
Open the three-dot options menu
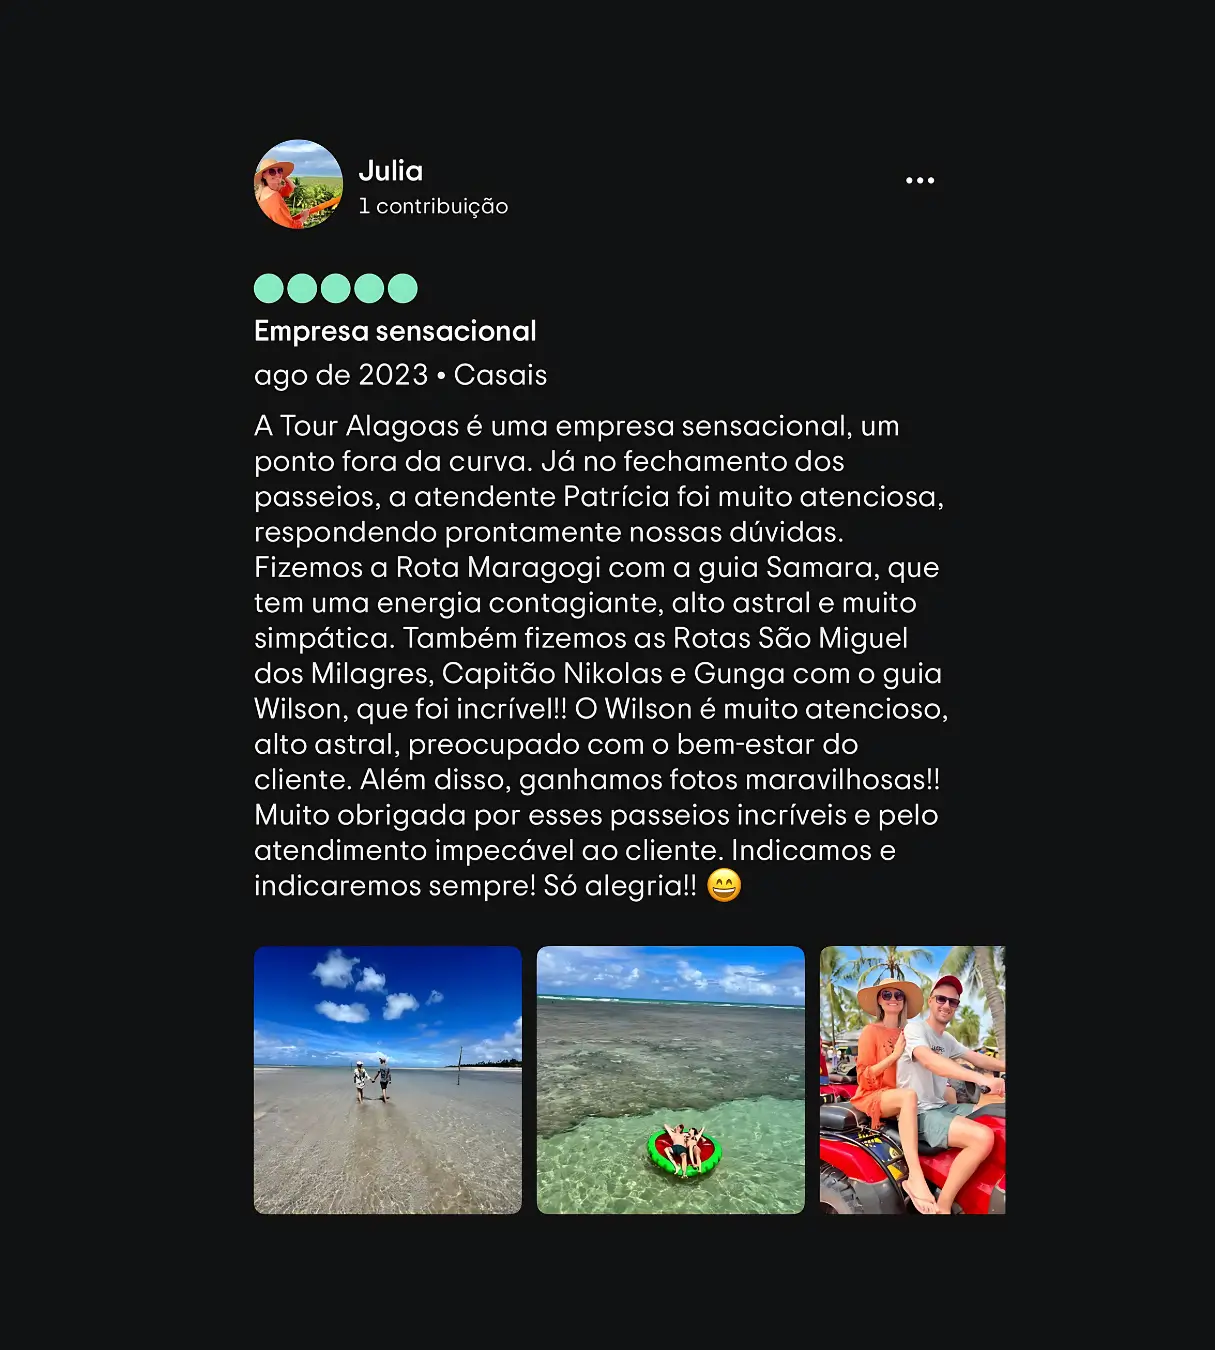tap(919, 181)
